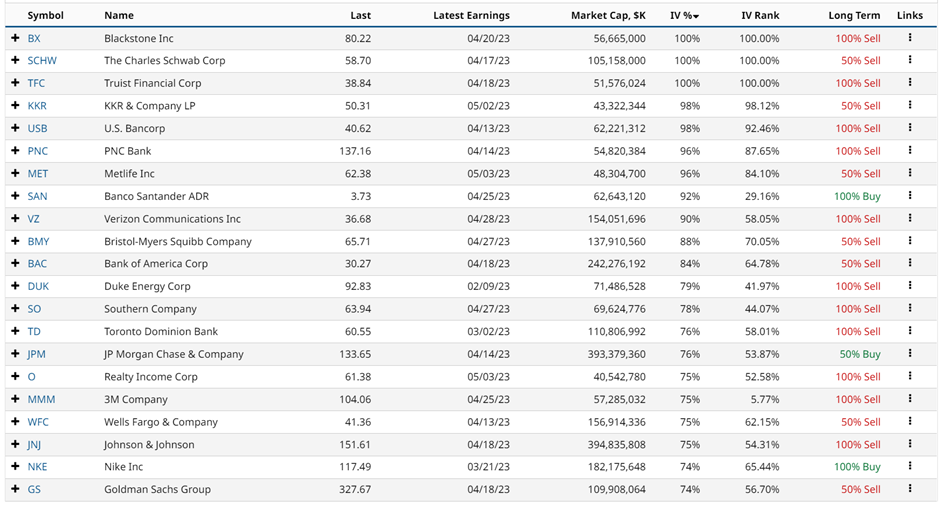This screenshot has height=508, width=940.
Task: Click three-dot menu in Nike Inc row
Action: point(910,467)
